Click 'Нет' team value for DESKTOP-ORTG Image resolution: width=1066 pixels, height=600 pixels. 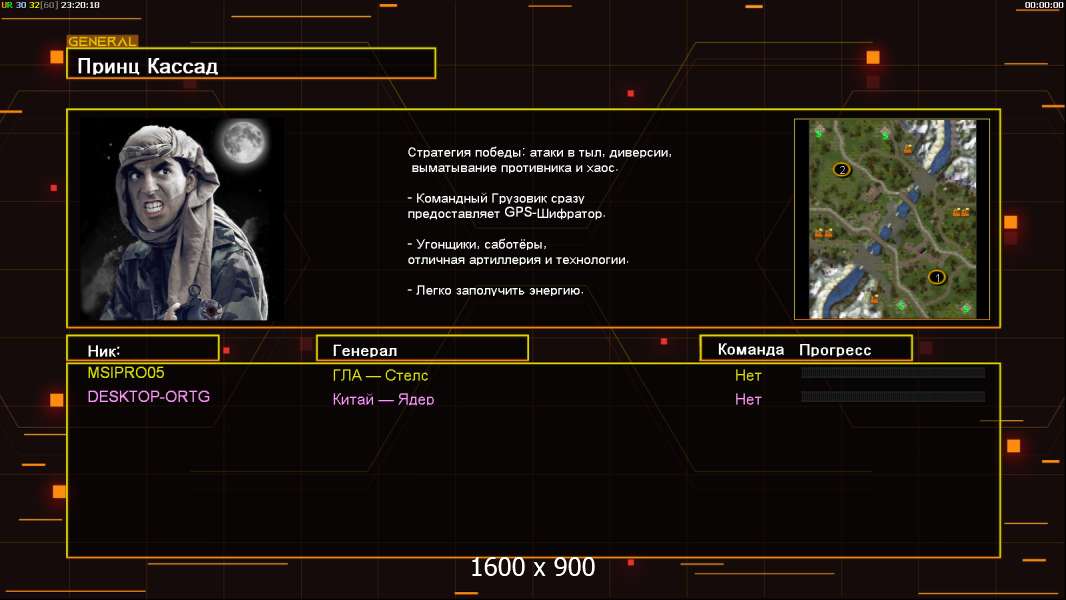click(x=748, y=400)
